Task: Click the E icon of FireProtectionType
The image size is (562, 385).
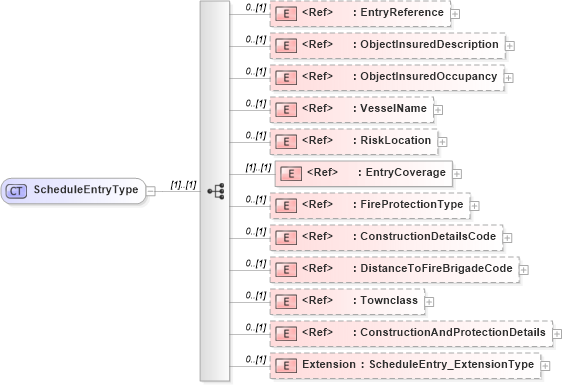Action: tap(286, 206)
